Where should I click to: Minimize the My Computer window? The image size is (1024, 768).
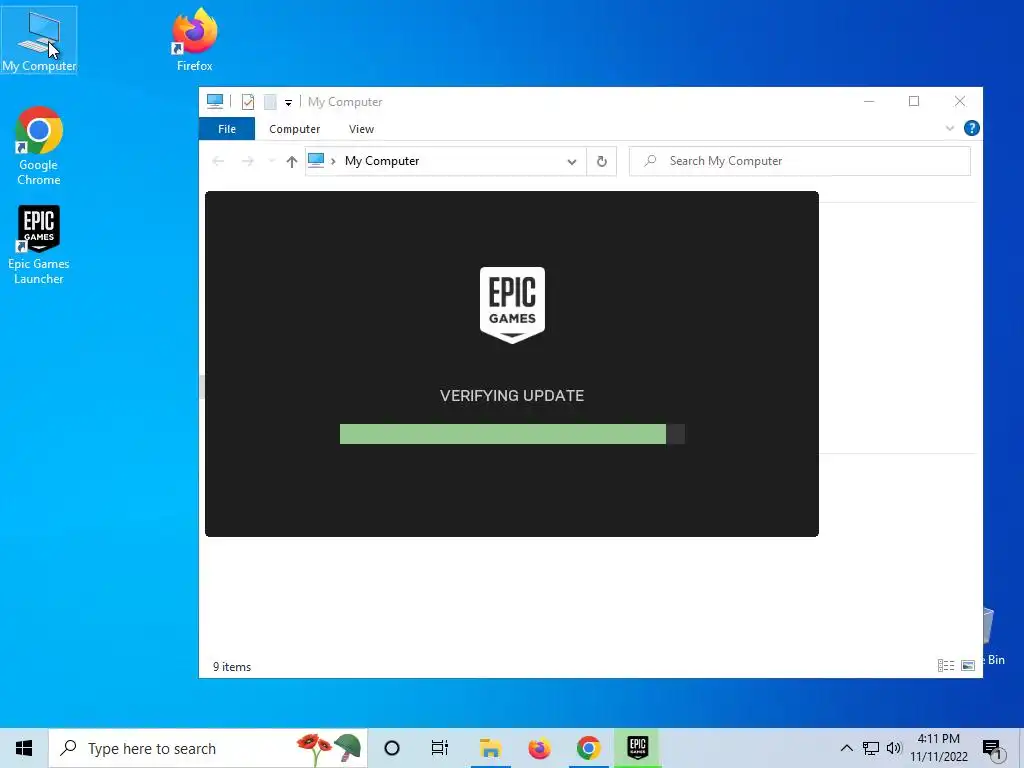pos(869,101)
